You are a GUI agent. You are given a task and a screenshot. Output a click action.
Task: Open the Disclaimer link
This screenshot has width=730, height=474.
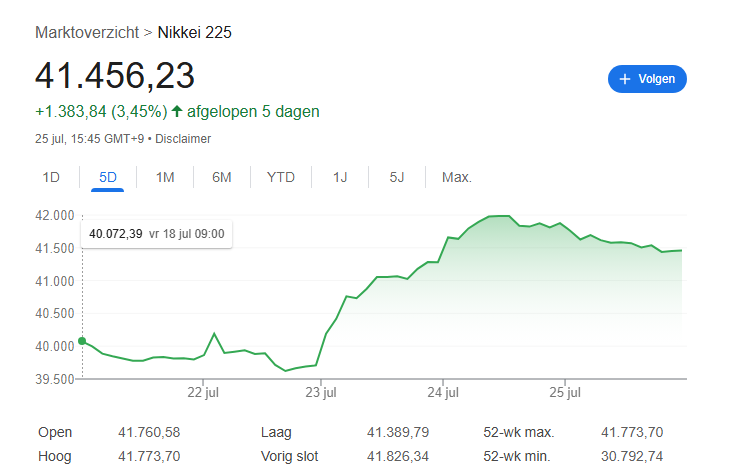183,139
